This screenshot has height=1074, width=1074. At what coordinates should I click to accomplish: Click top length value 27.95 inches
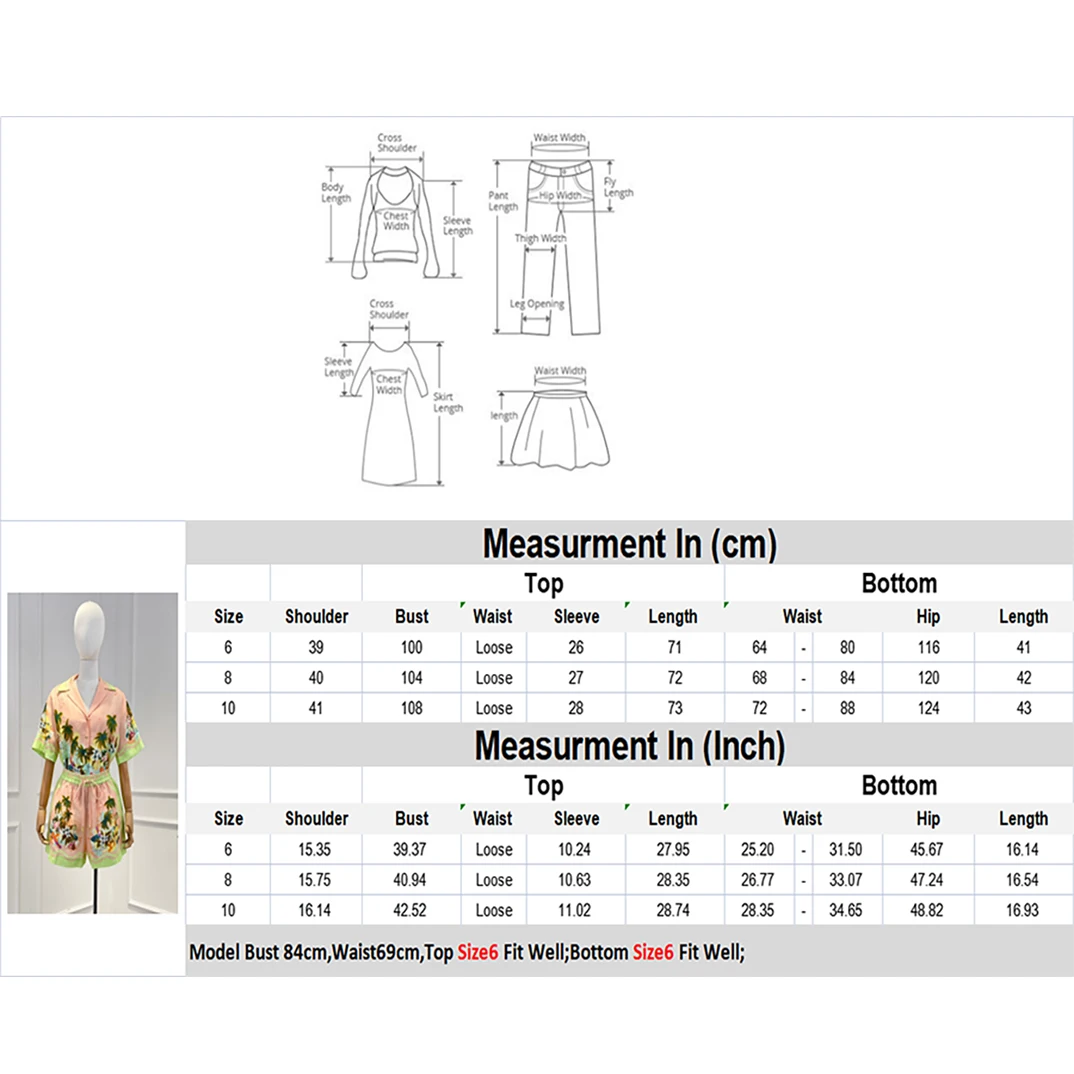(x=673, y=849)
